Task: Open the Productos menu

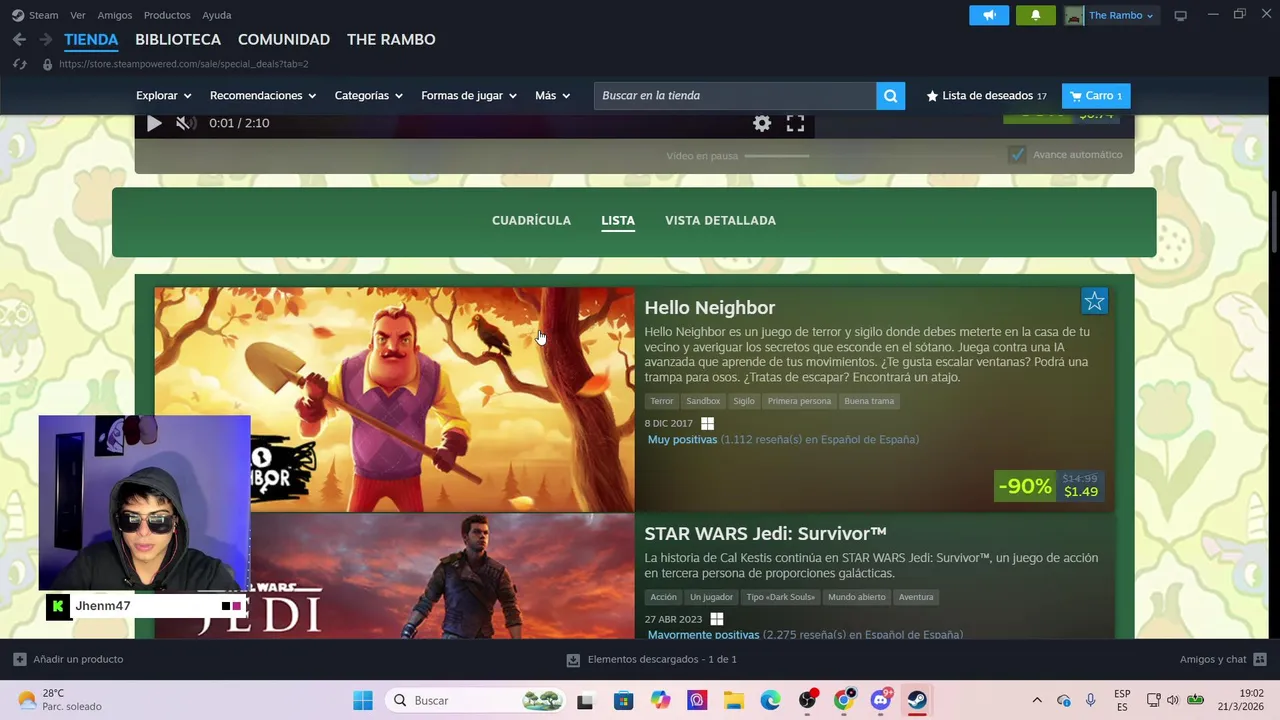Action: coord(167,15)
